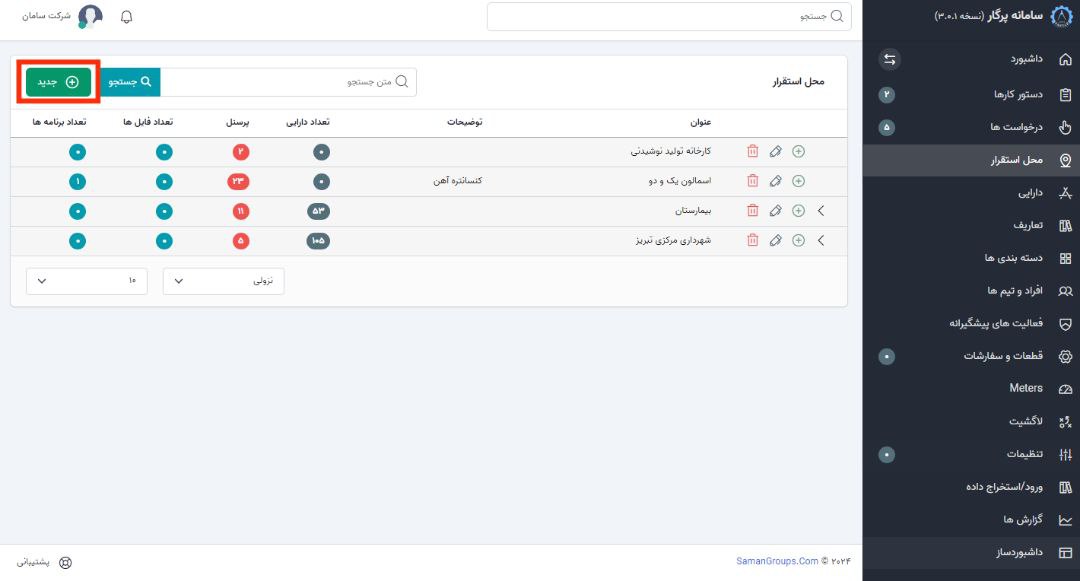Open داشبوردساز menu item
Viewport: 1080px width, 581px height.
point(971,552)
